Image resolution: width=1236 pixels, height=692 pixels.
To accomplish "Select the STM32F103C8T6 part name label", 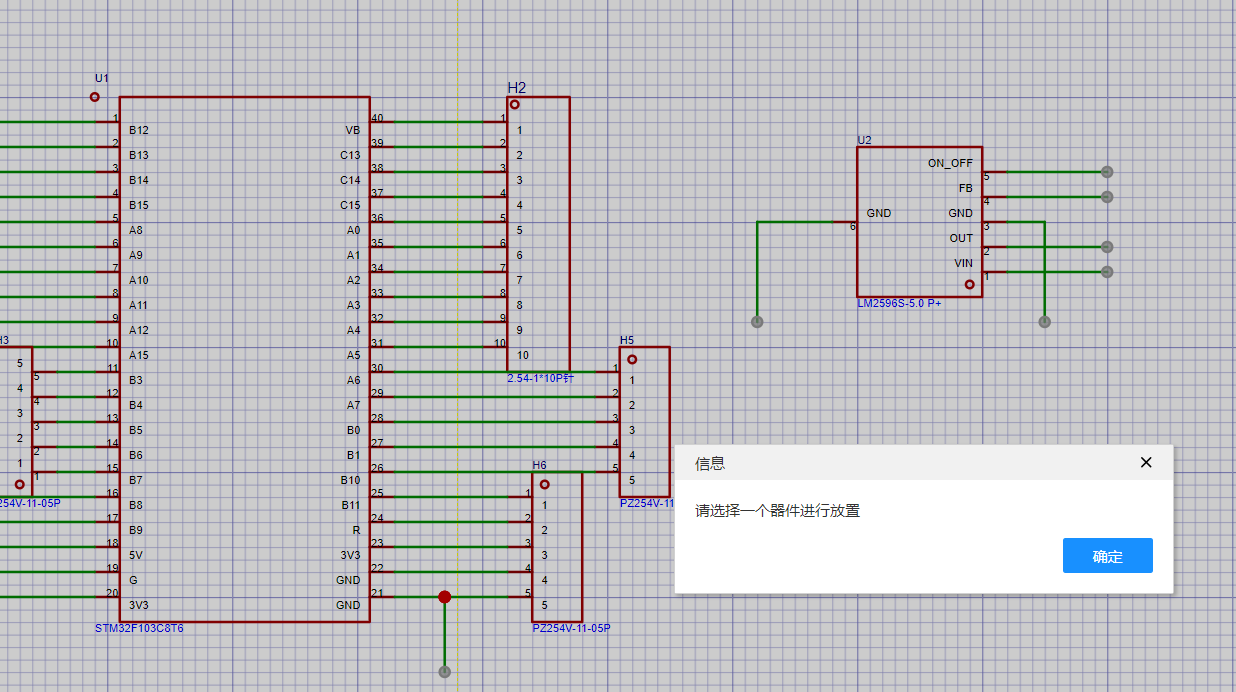I will [x=138, y=629].
